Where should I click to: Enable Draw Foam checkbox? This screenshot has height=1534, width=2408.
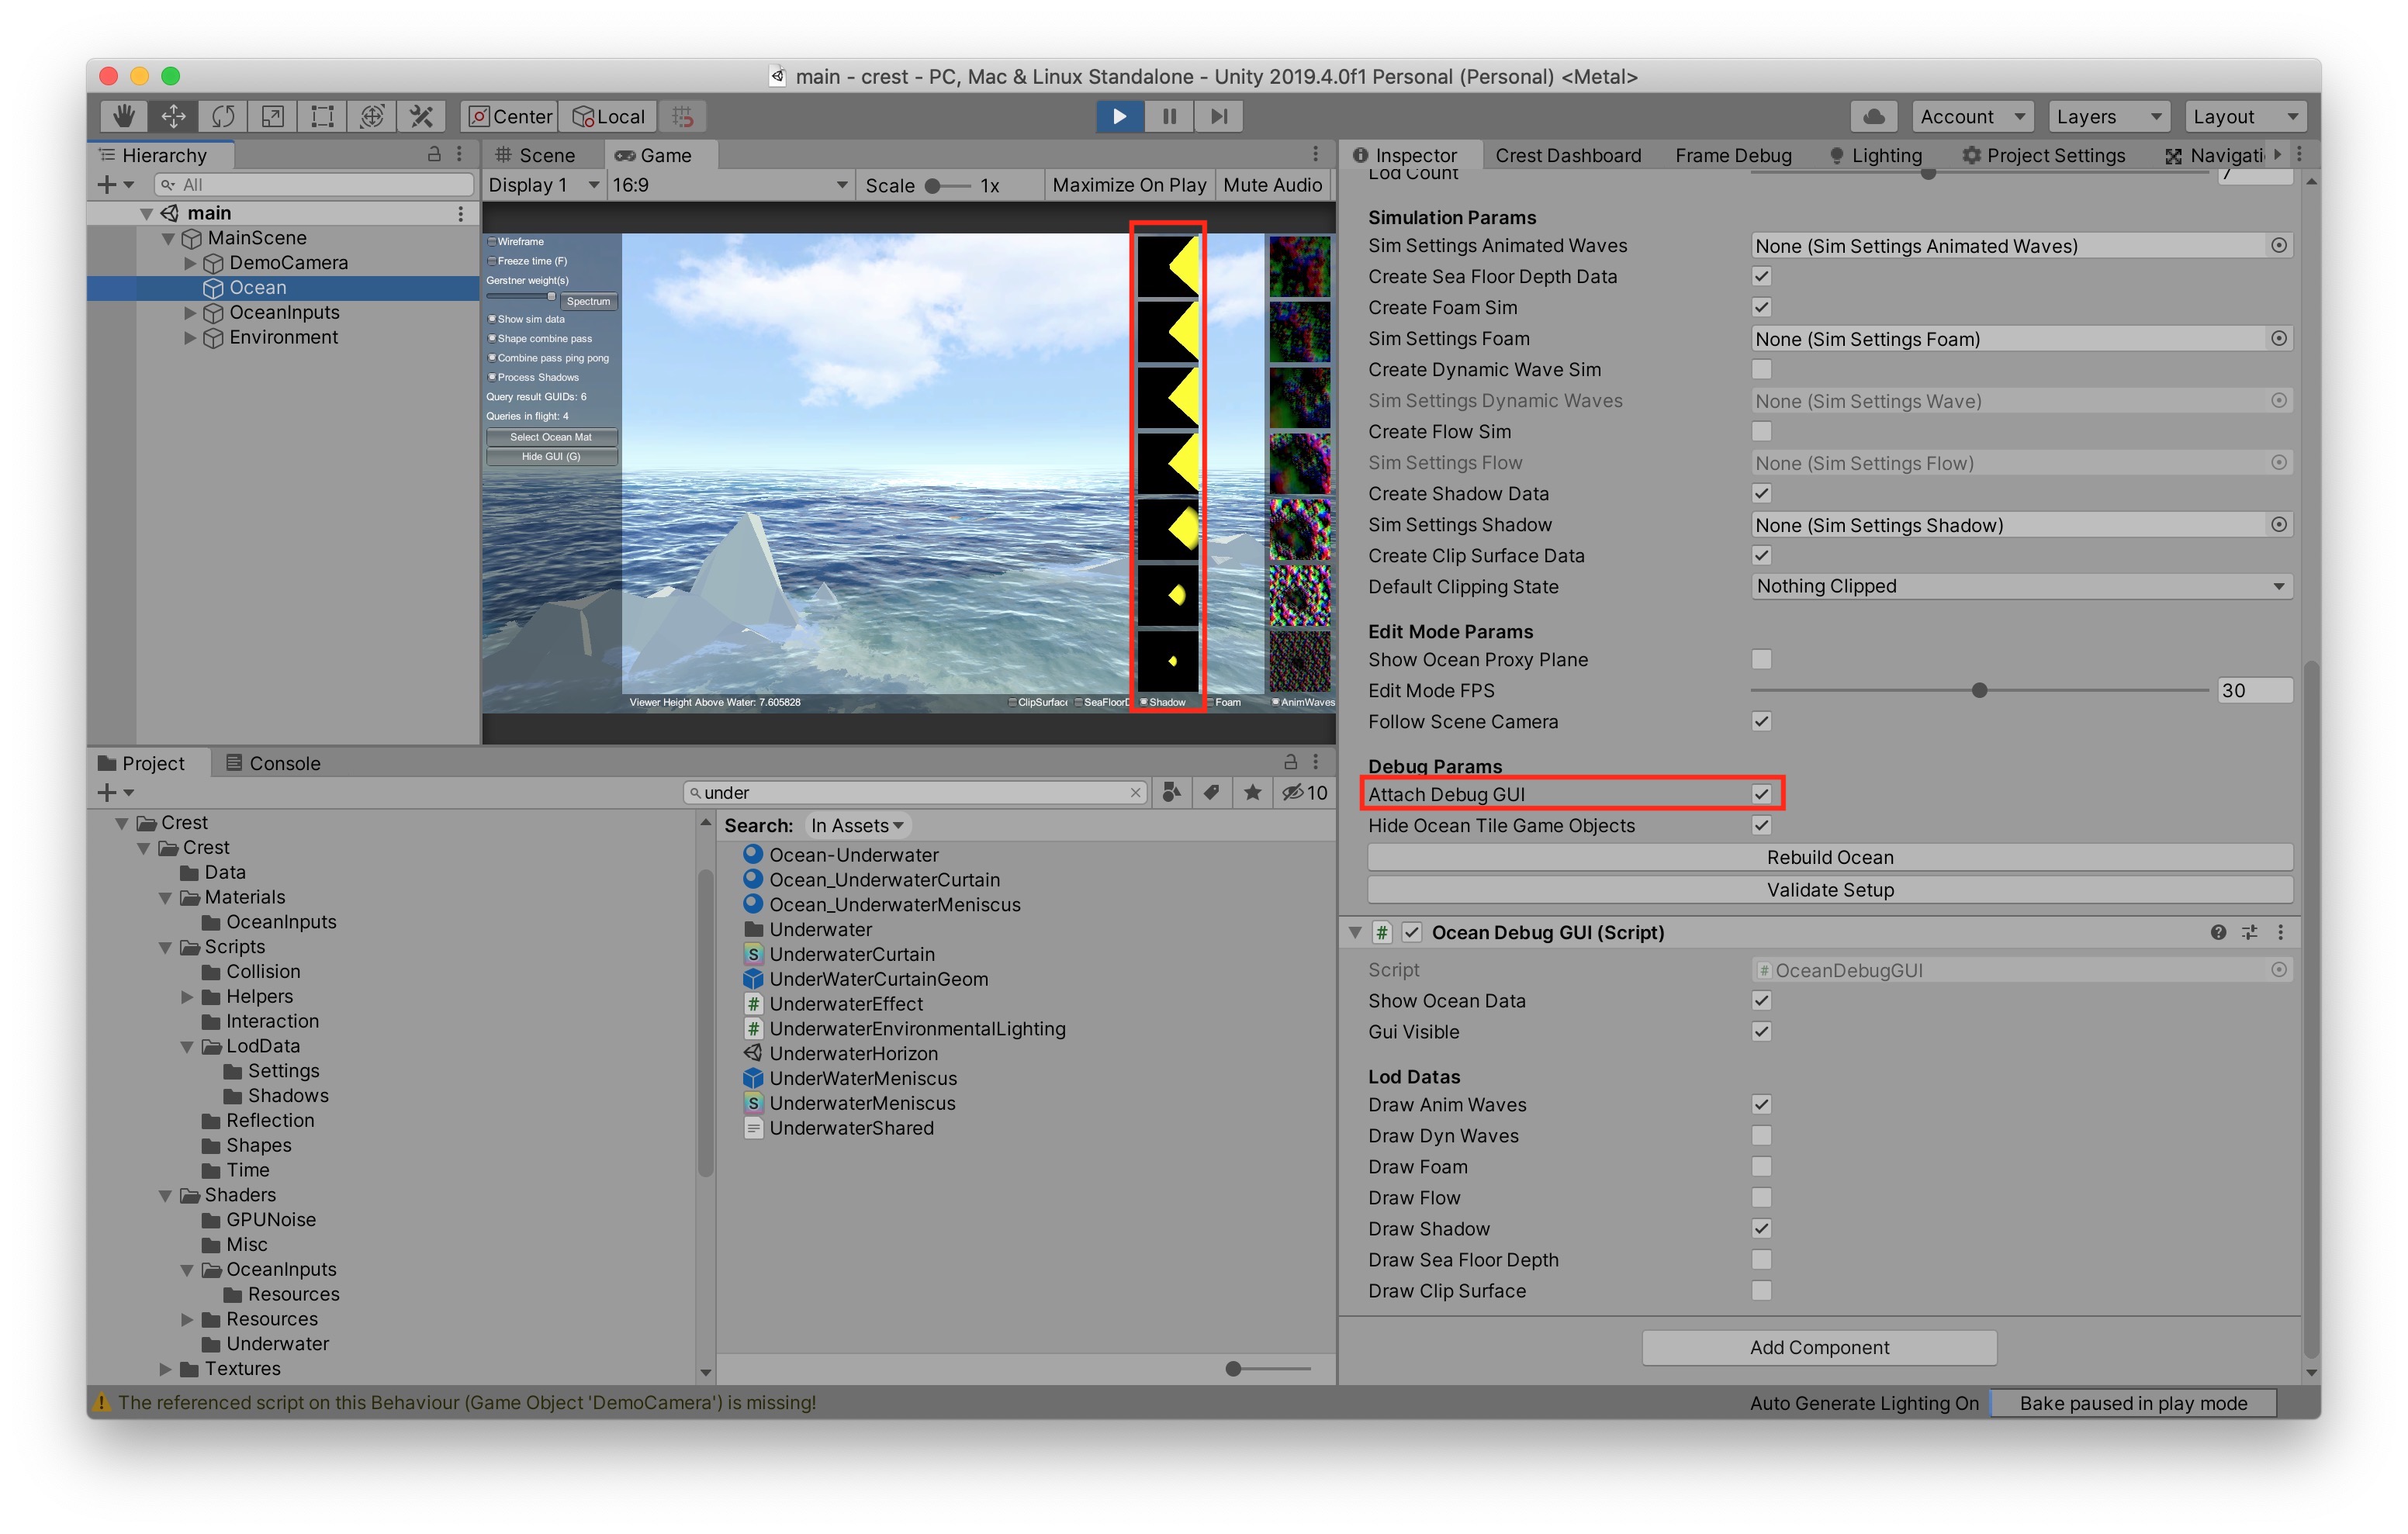coord(1761,1167)
